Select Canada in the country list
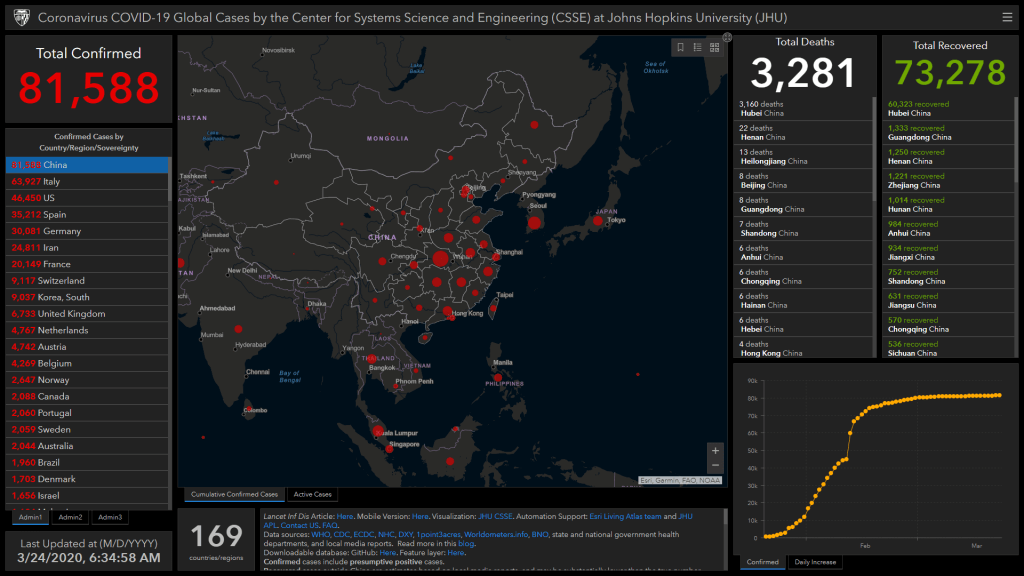 point(87,396)
